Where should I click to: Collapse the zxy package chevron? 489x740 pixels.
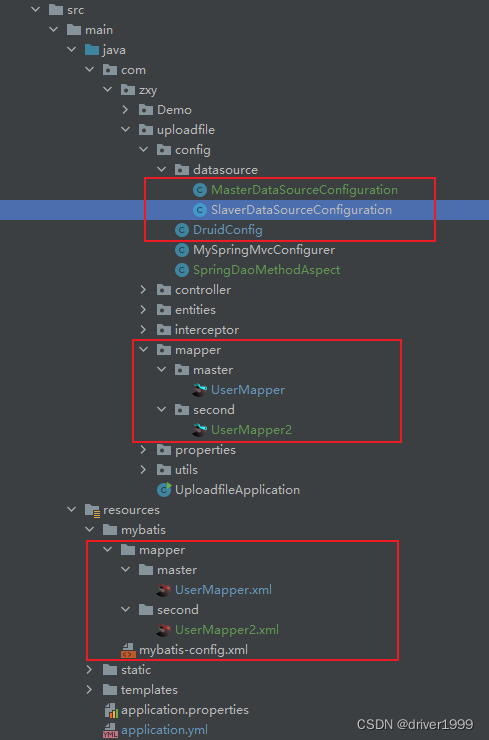[x=107, y=90]
